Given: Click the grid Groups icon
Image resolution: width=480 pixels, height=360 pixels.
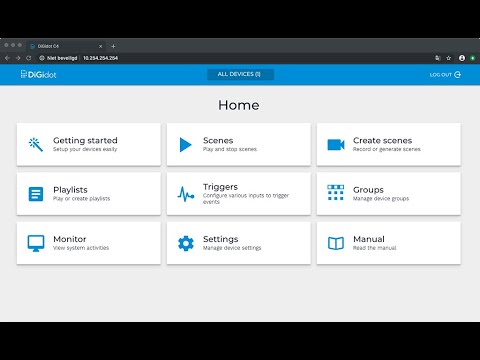Looking at the screenshot, I should [x=336, y=193].
